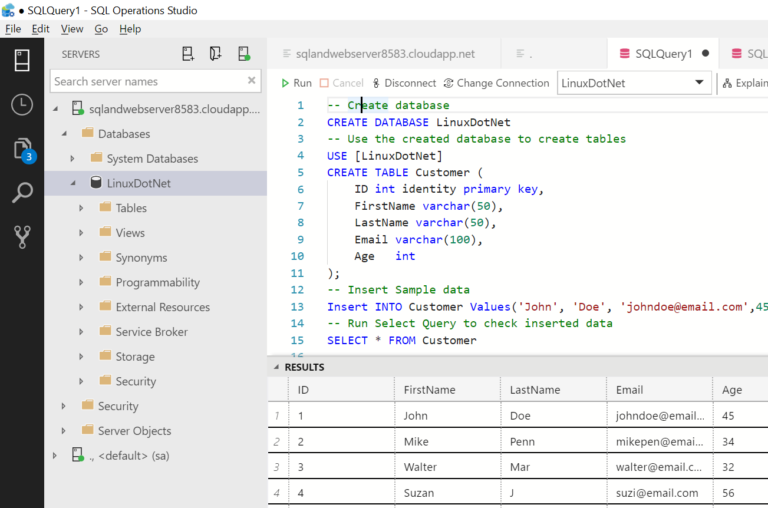The image size is (768, 508).
Task: Collapse the LinuxDotNet database node
Action: click(73, 183)
